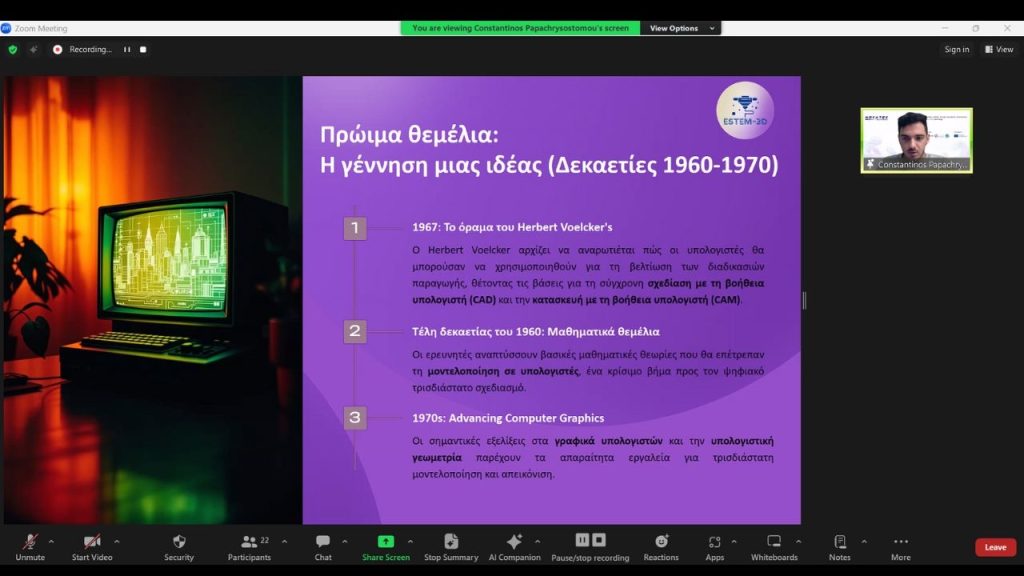This screenshot has width=1024, height=576.
Task: Expand arrow next to Participants
Action: click(284, 541)
